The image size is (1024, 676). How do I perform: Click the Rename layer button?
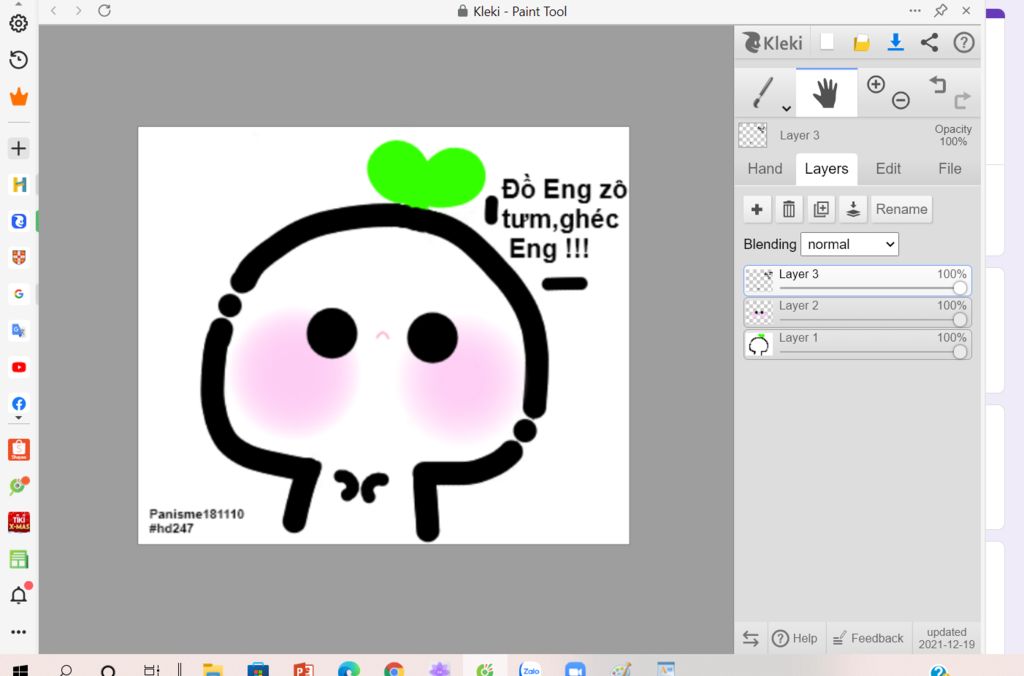(901, 209)
